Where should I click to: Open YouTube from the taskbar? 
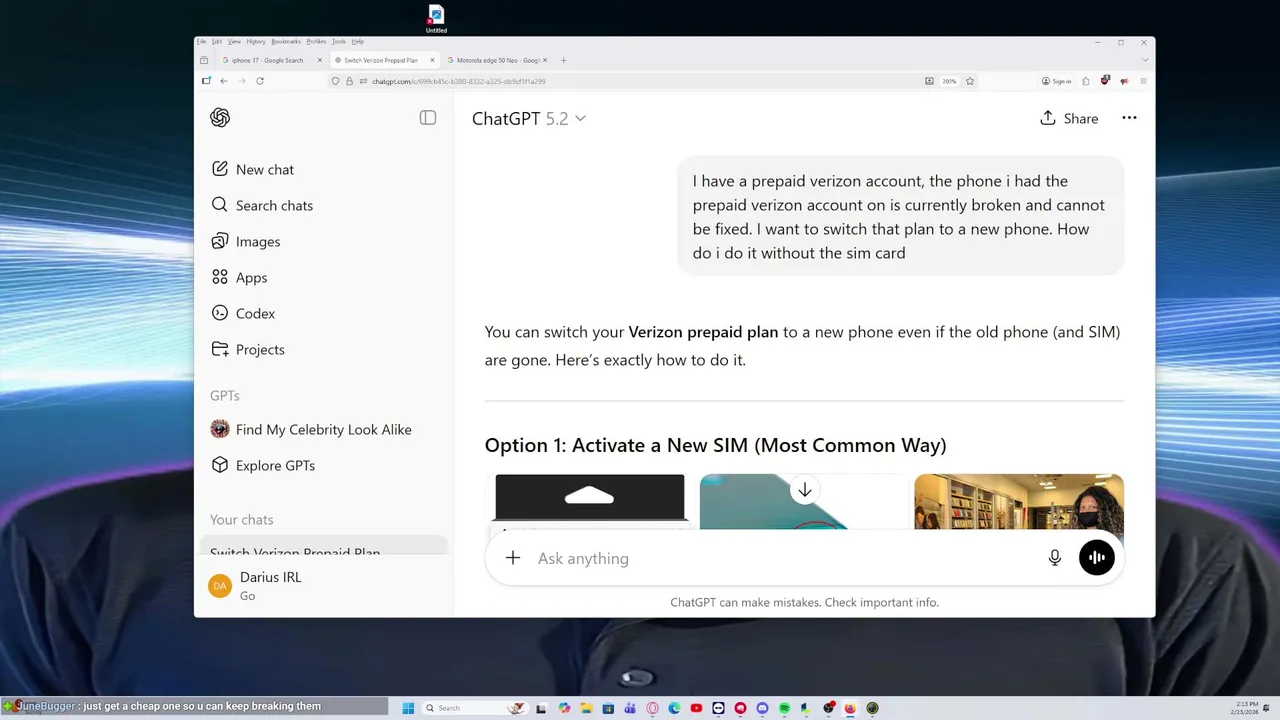click(696, 708)
